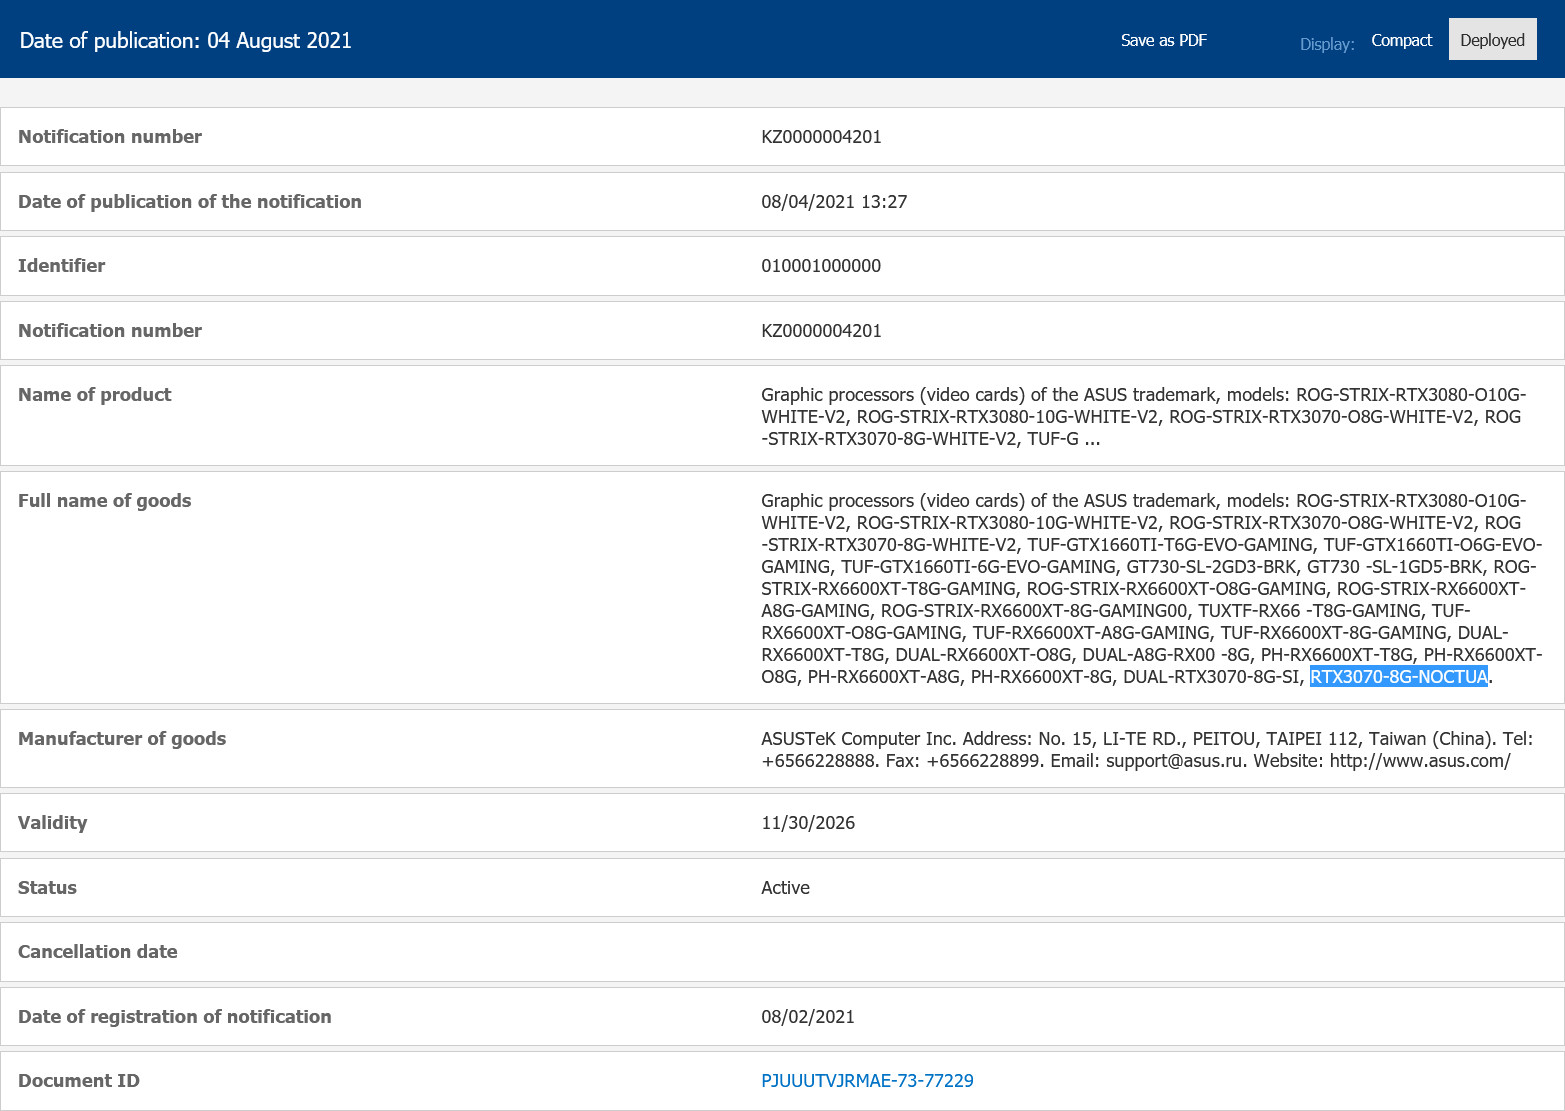Click the highlighted RTX3070-8G-NOCTUA text
The height and width of the screenshot is (1111, 1565).
(x=1398, y=677)
